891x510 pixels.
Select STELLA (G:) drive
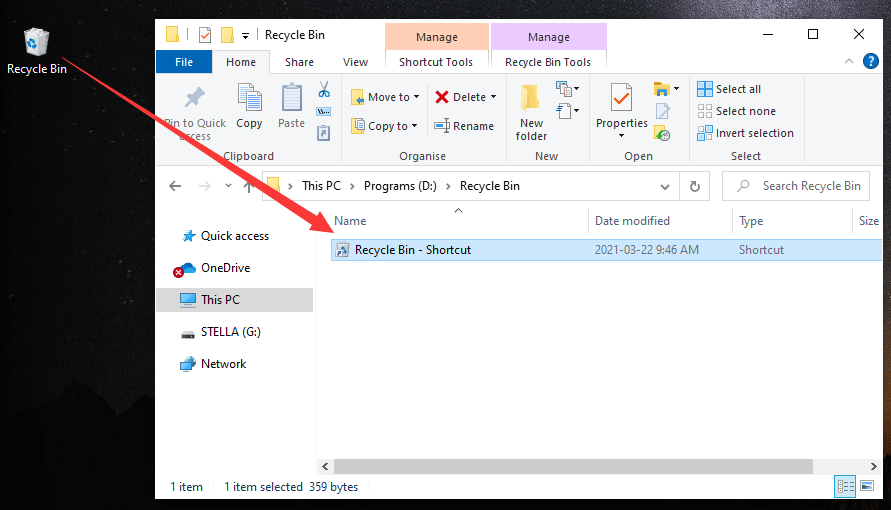pos(231,332)
